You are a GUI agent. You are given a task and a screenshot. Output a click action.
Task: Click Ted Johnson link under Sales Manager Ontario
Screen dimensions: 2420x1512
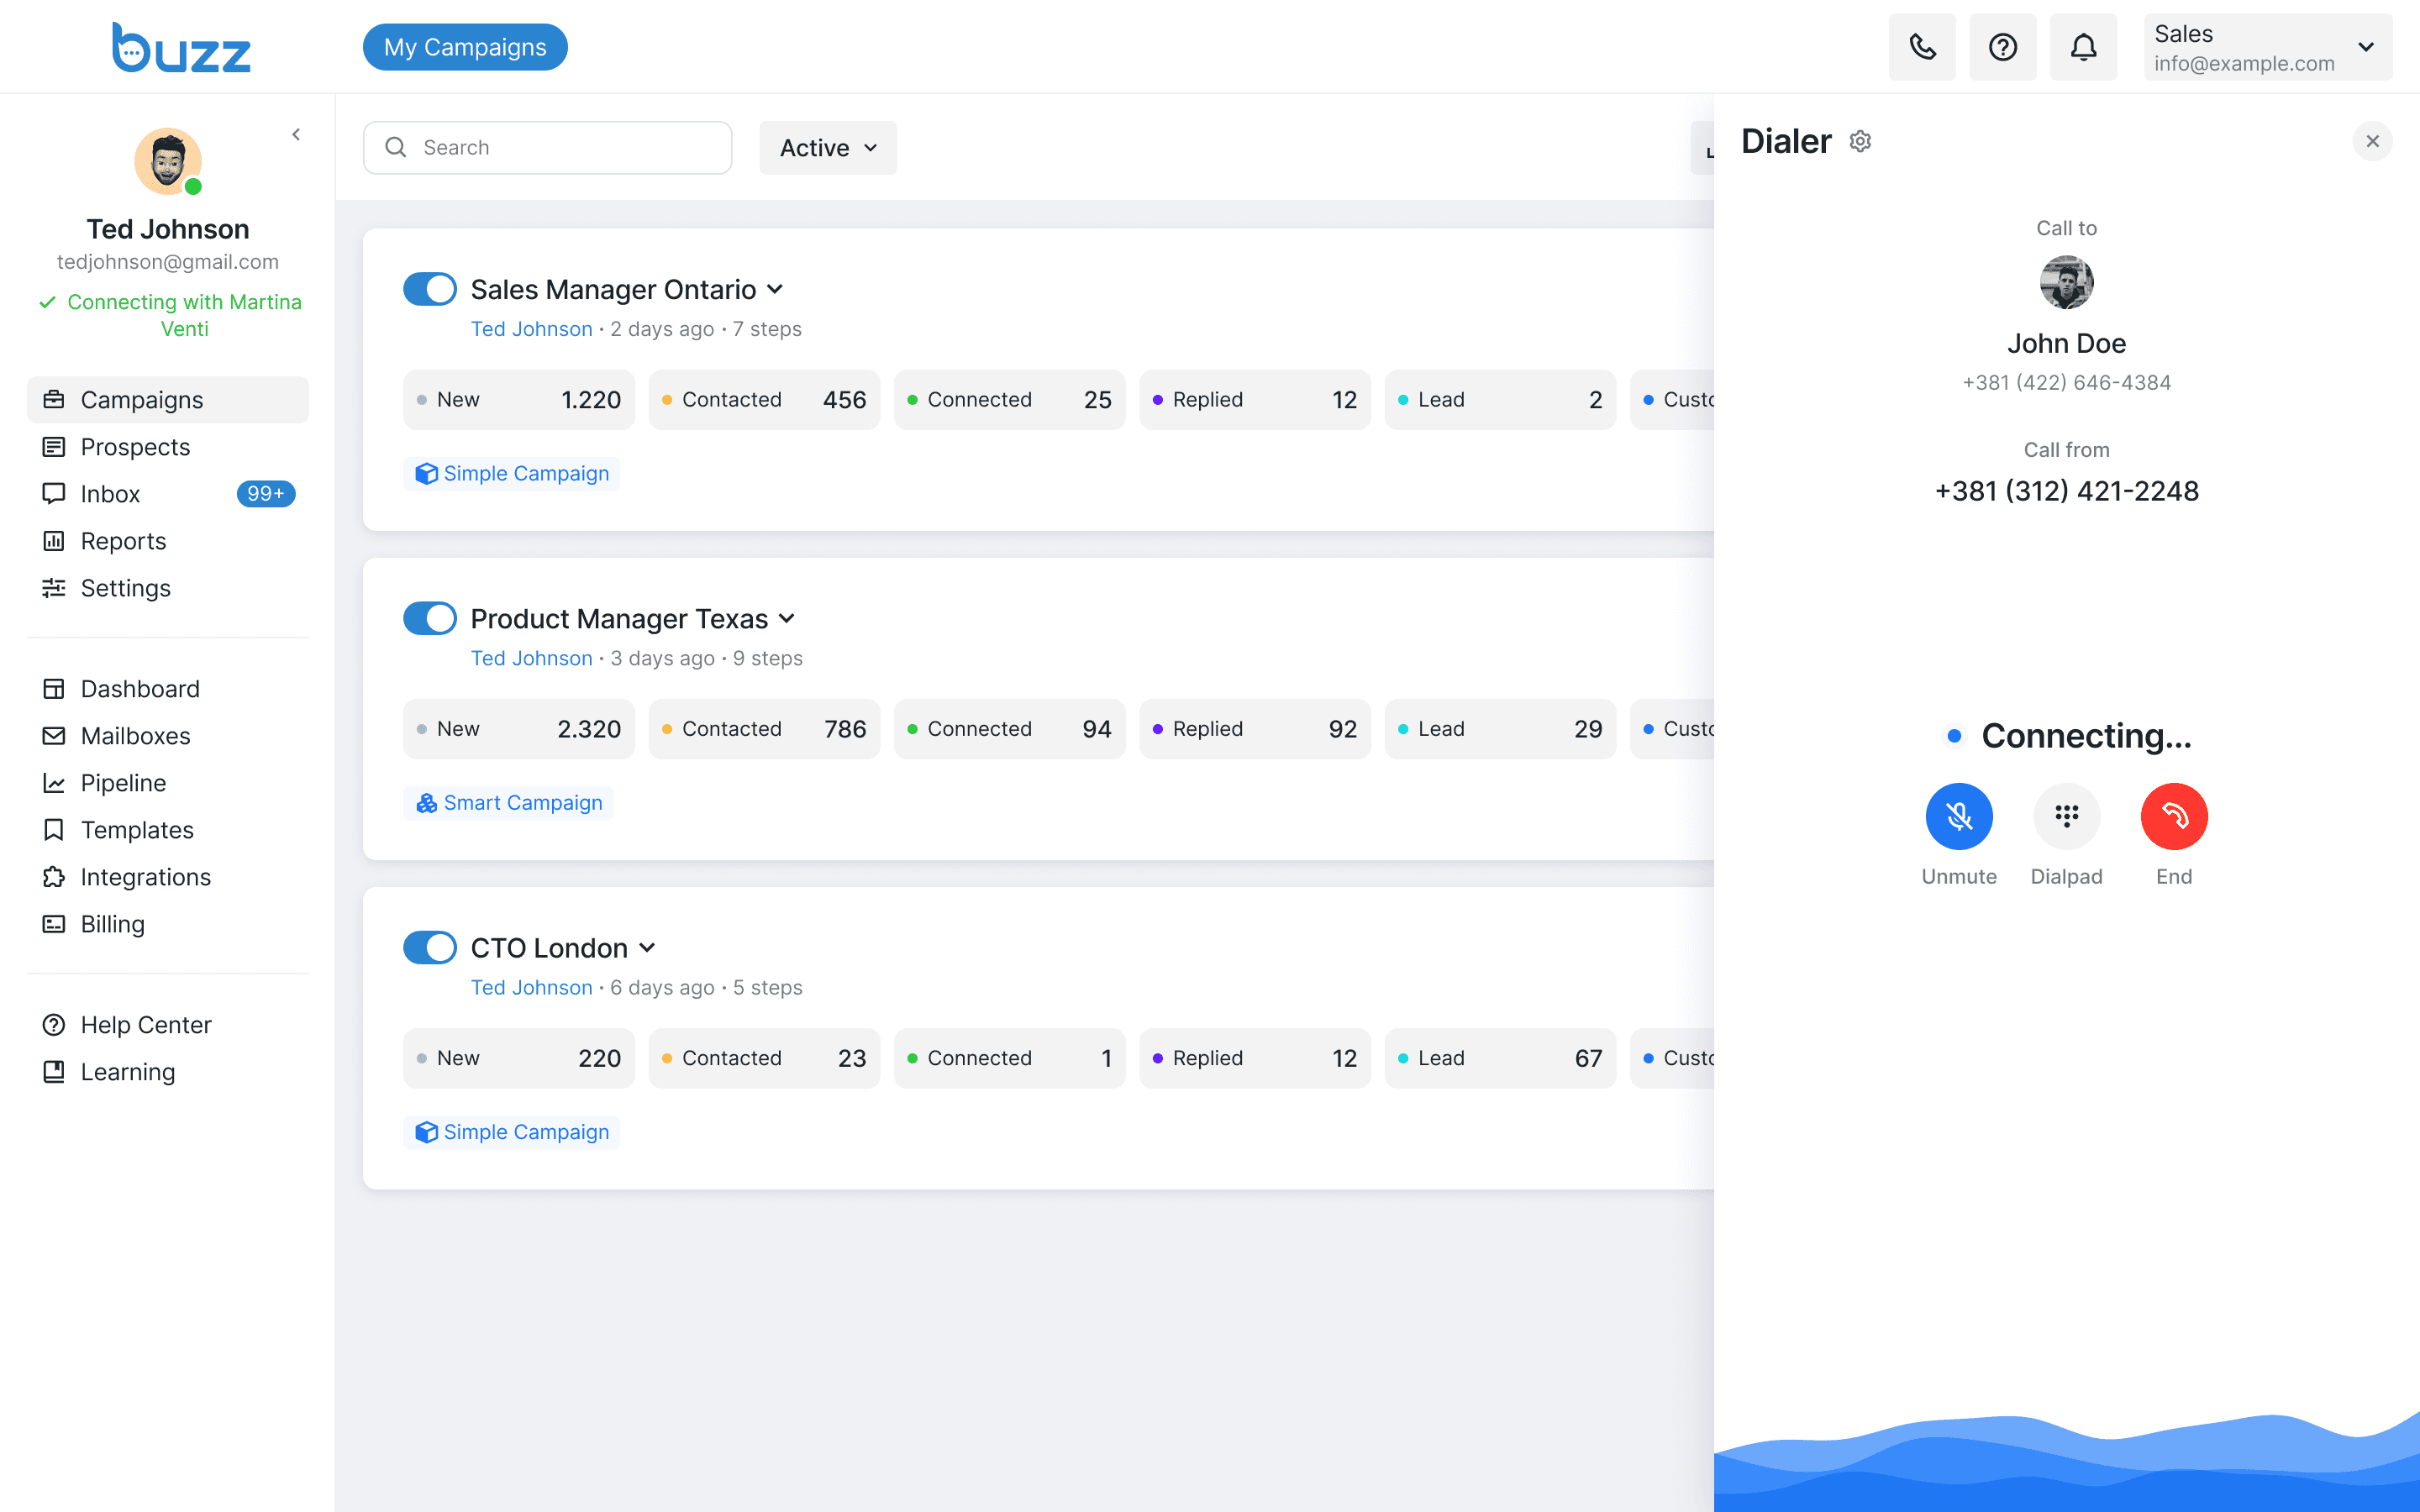532,329
